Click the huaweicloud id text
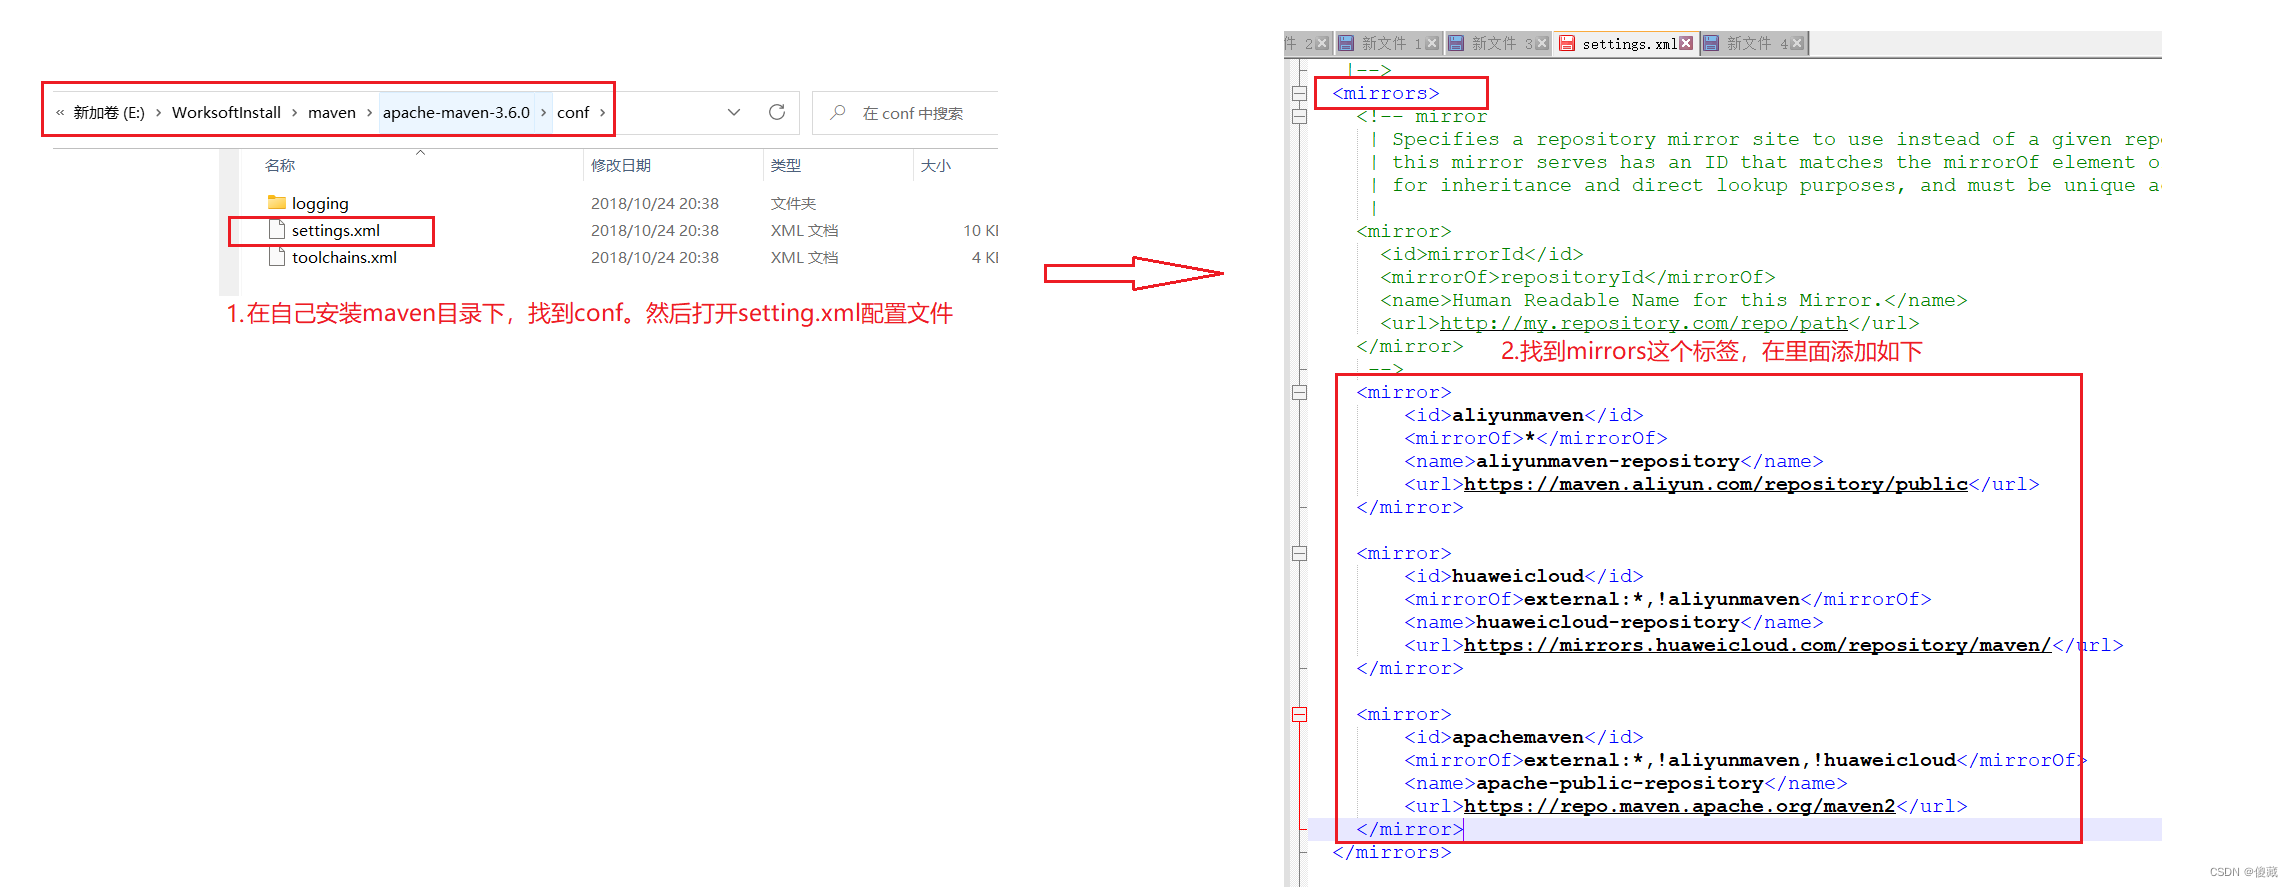 (1518, 576)
